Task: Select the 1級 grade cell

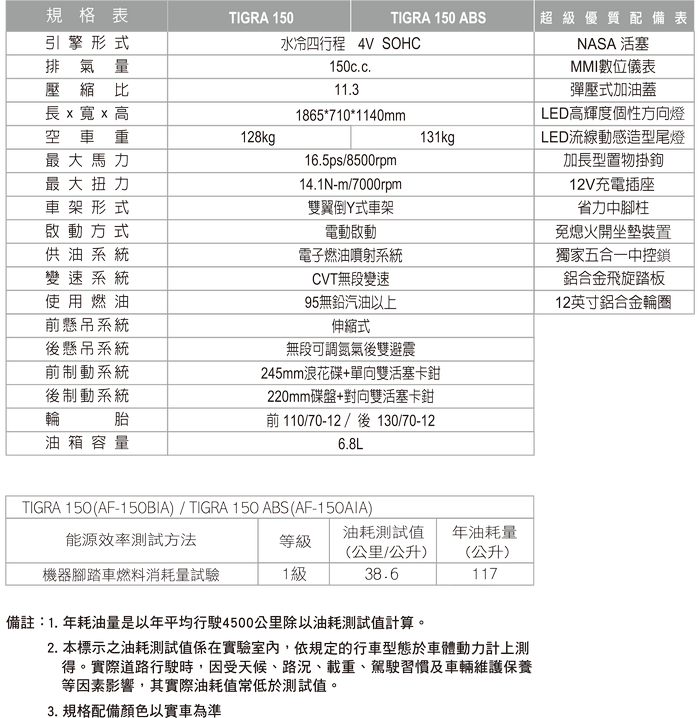Action: [x=293, y=574]
